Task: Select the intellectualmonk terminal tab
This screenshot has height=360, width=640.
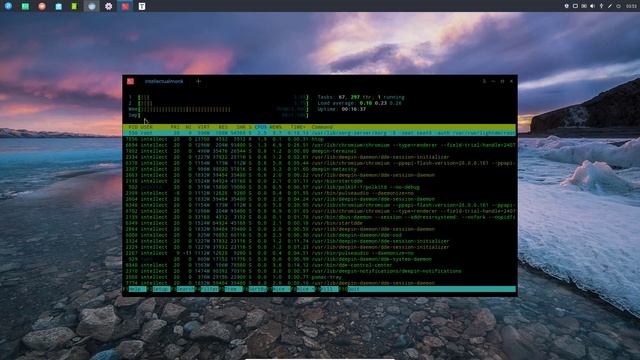Action: [x=164, y=81]
